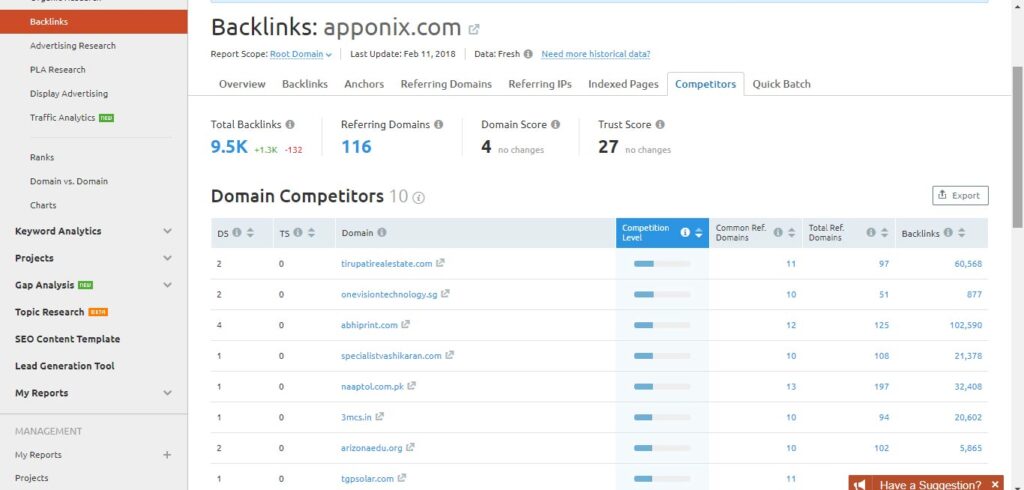
Task: Open Domain vs. Domain in sidebar
Action: click(69, 181)
